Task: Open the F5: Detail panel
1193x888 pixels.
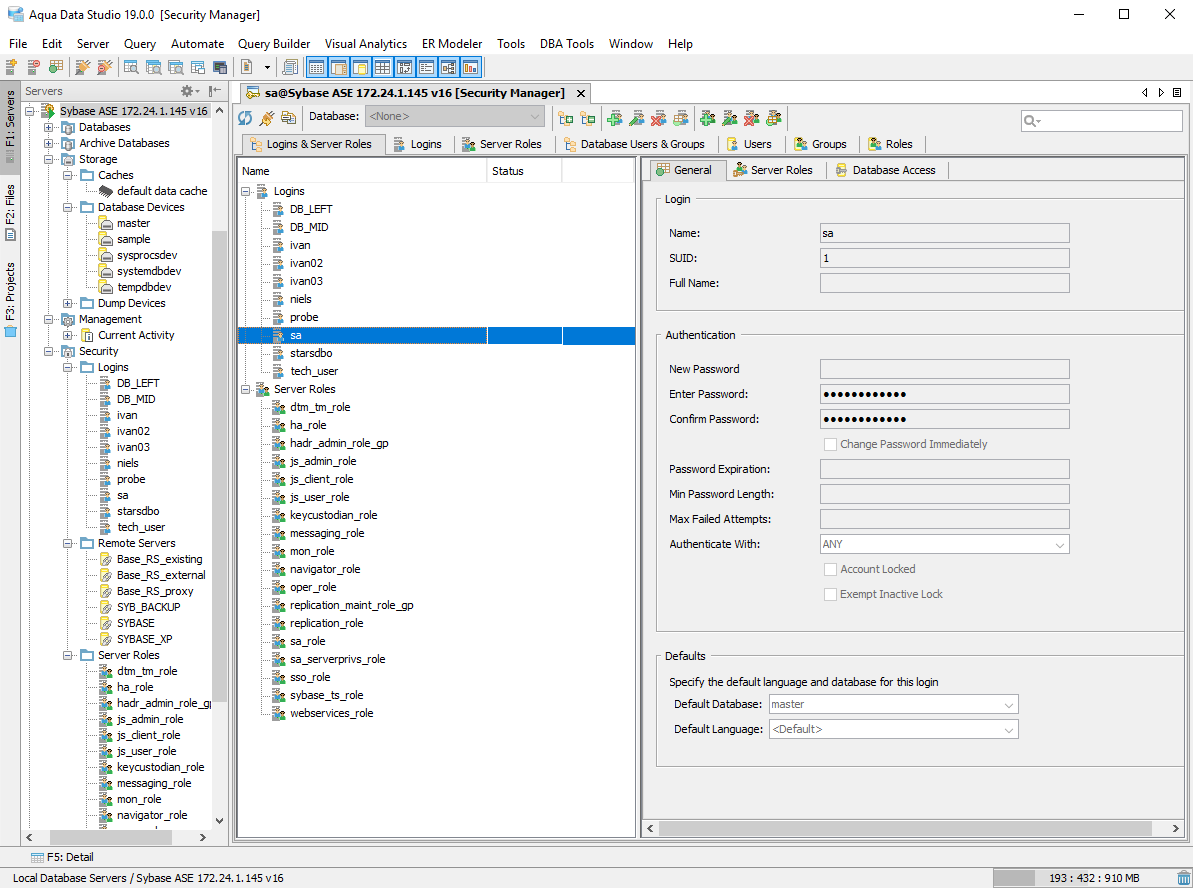Action: click(x=62, y=857)
